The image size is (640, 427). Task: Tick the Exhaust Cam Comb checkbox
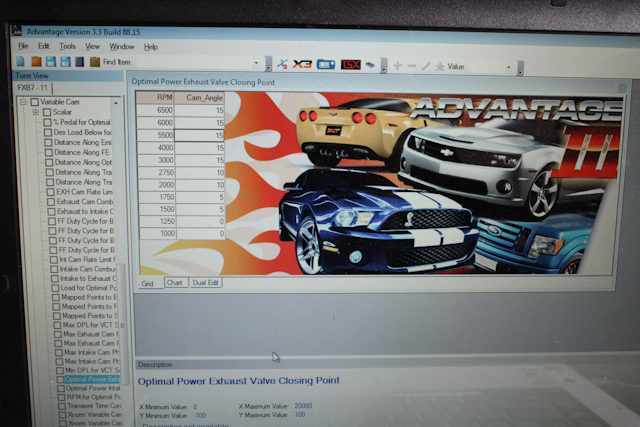point(51,202)
